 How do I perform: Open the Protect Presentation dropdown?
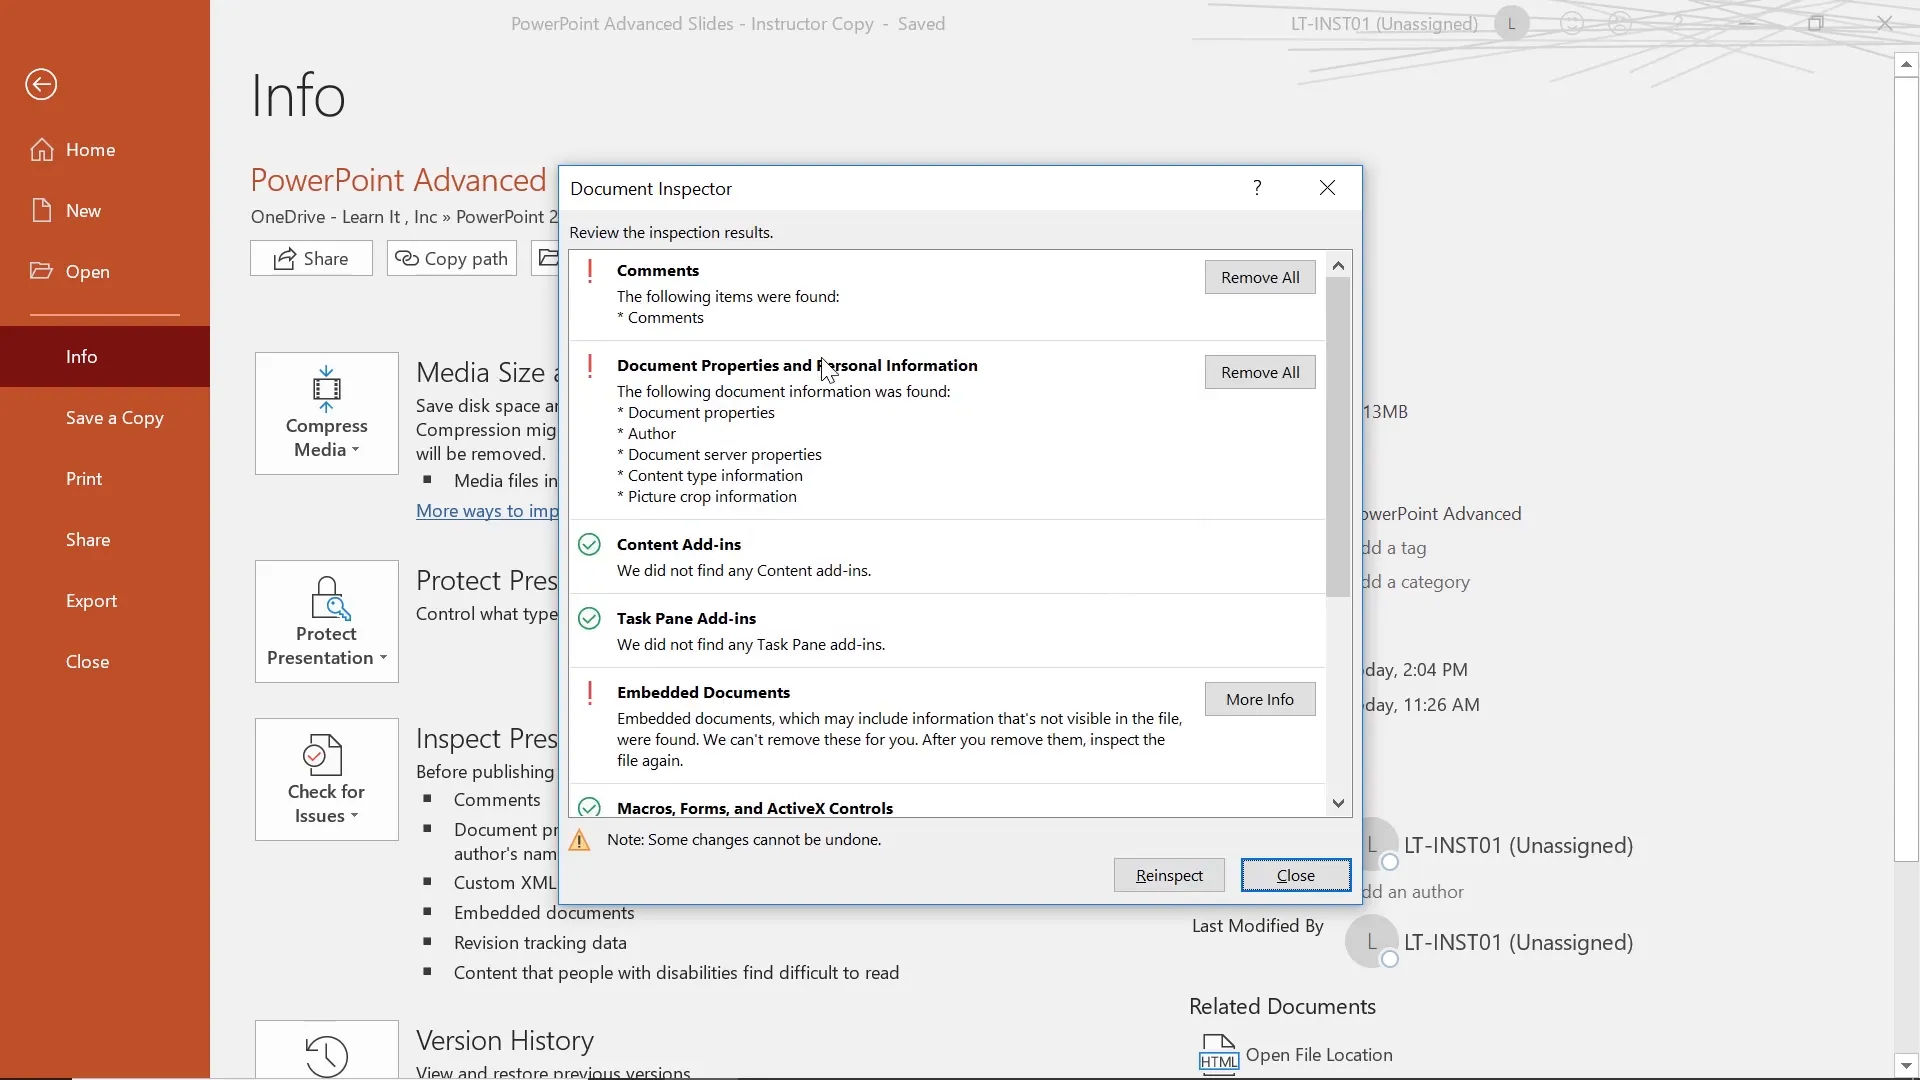(327, 622)
